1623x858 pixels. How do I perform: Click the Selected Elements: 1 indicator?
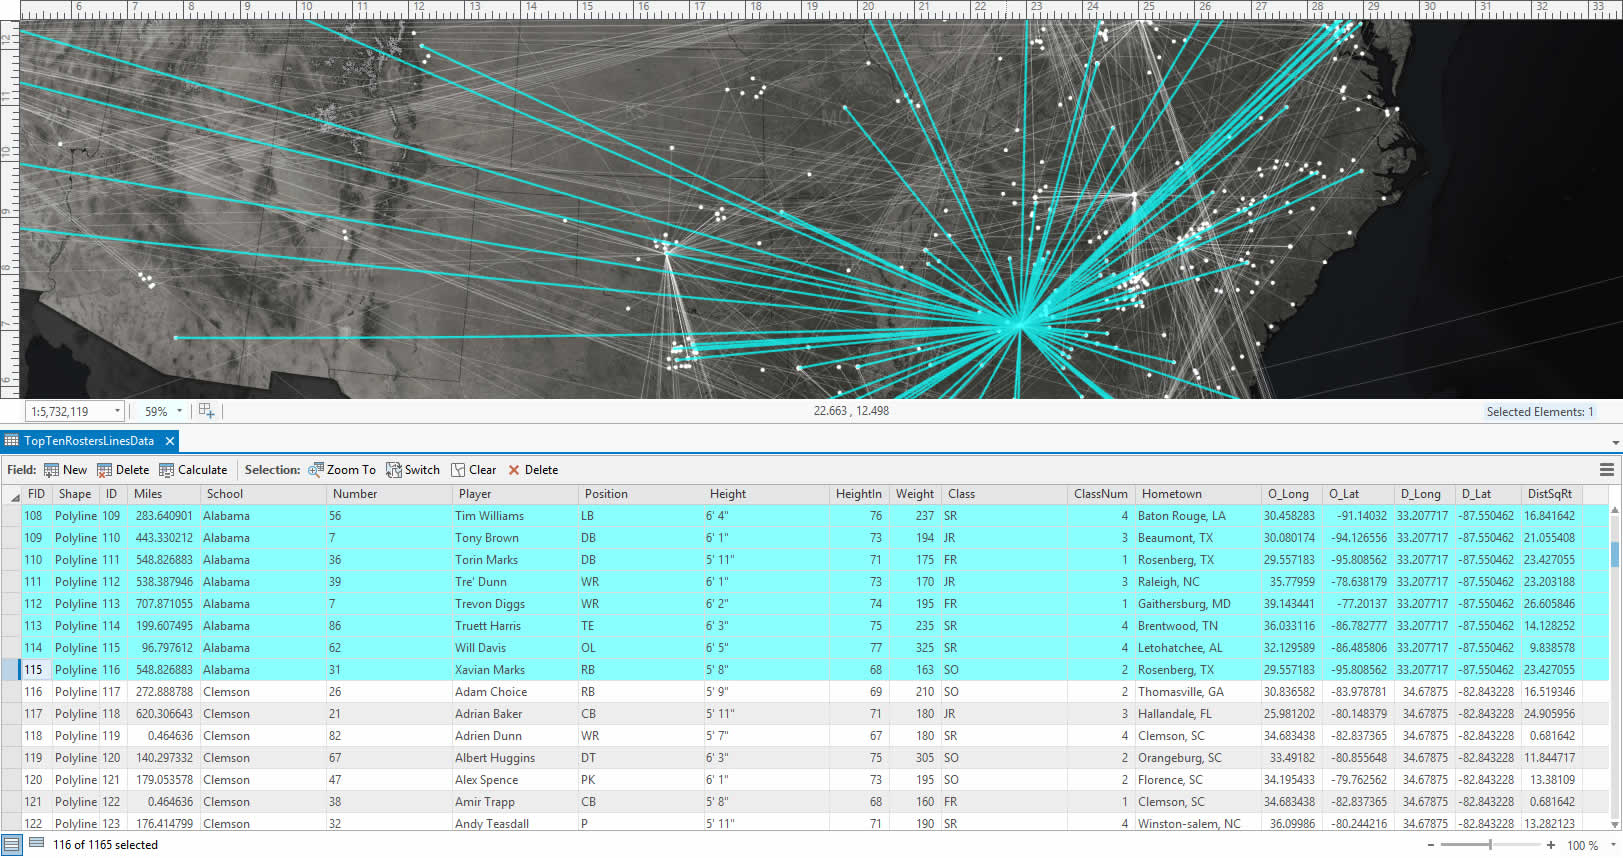pyautogui.click(x=1540, y=412)
